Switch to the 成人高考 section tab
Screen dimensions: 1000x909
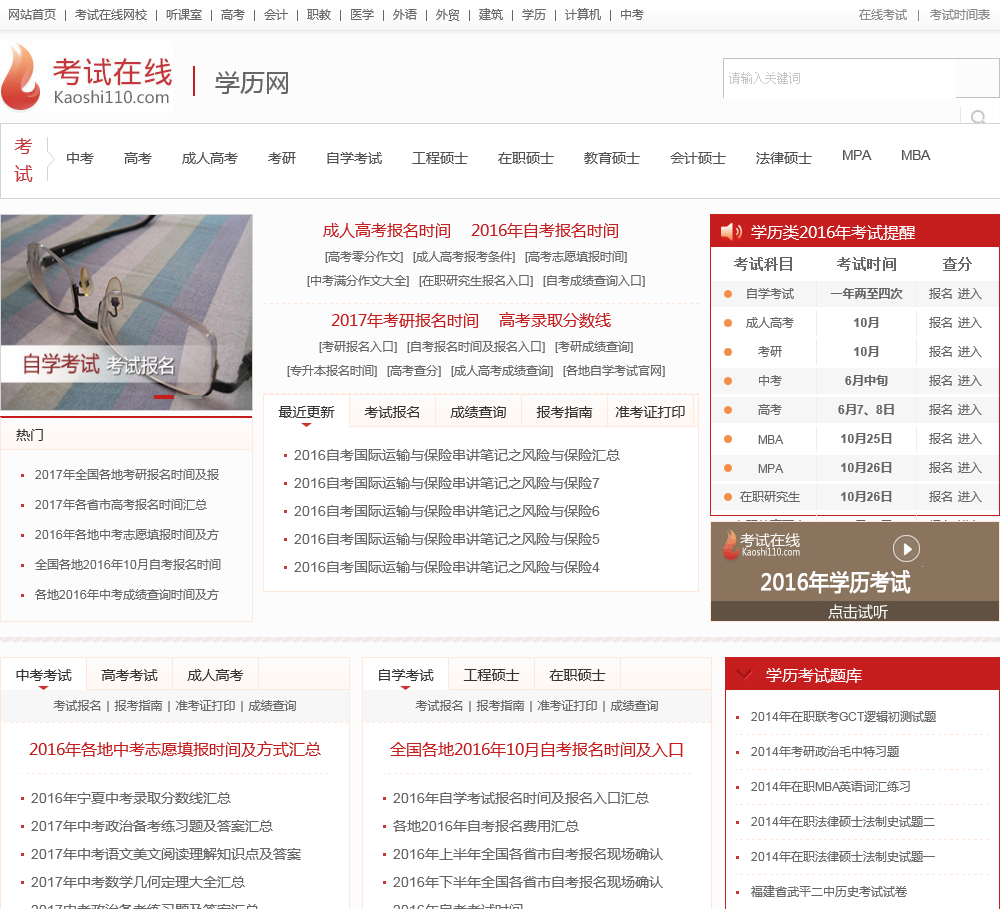point(215,675)
